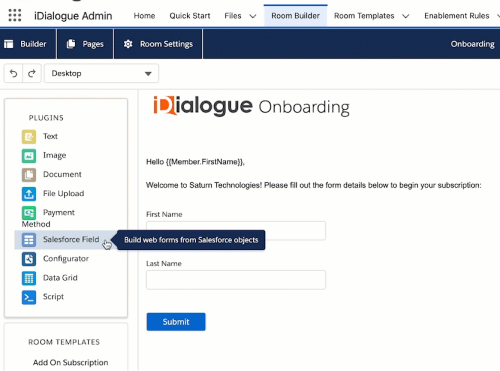Click the Configurator plugin label
The width and height of the screenshot is (500, 371).
(66, 259)
